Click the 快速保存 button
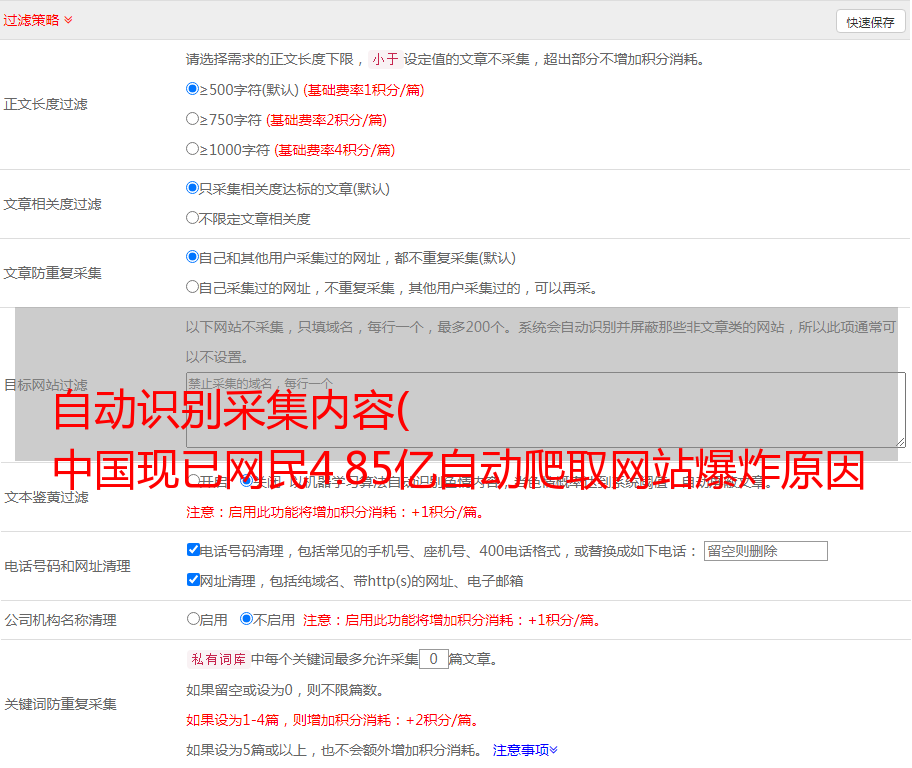 coord(870,22)
